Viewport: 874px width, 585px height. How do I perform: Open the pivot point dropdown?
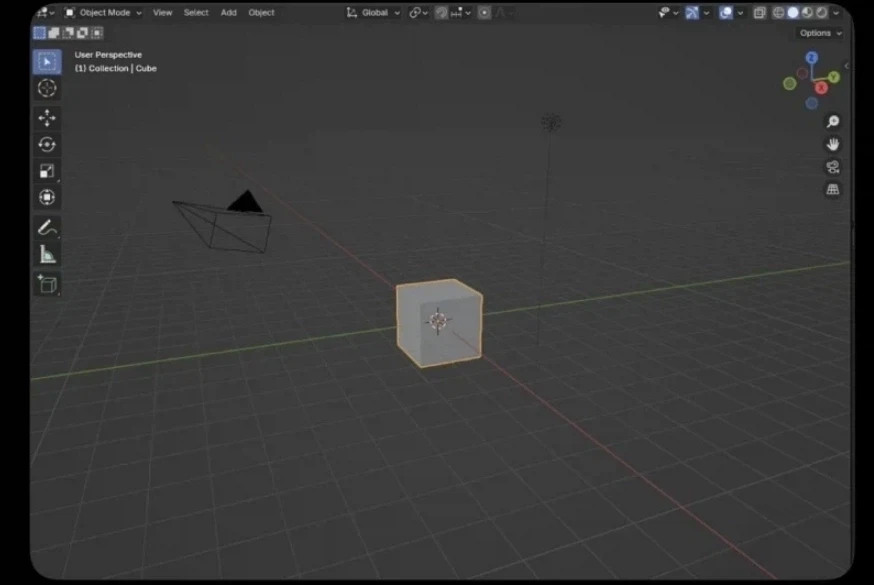coord(419,12)
